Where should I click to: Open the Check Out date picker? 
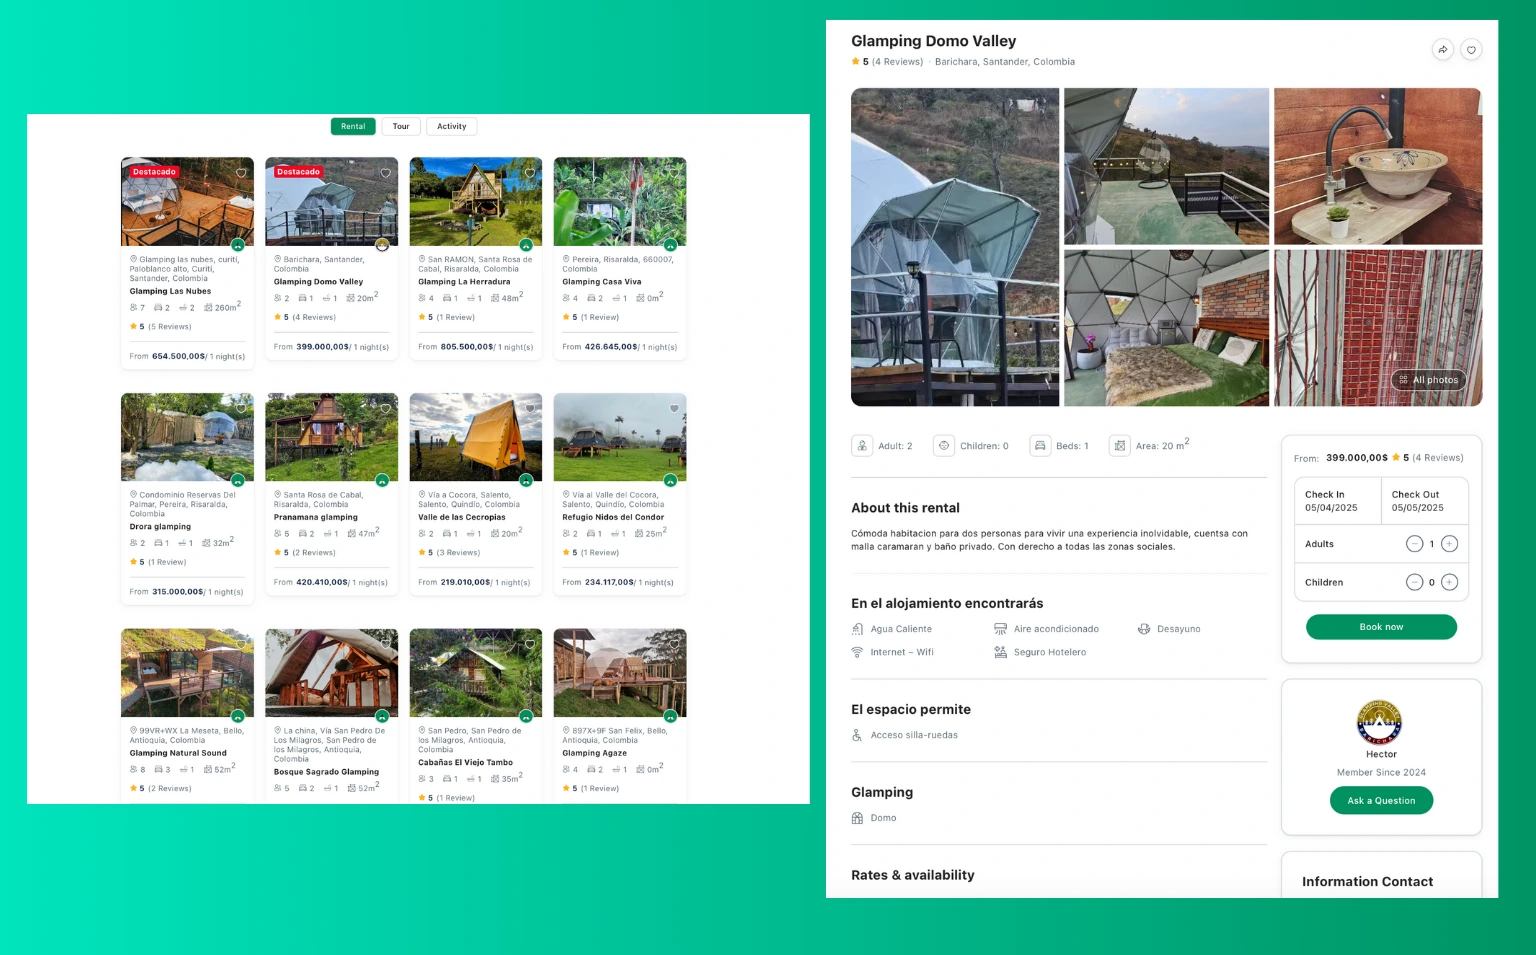1424,501
